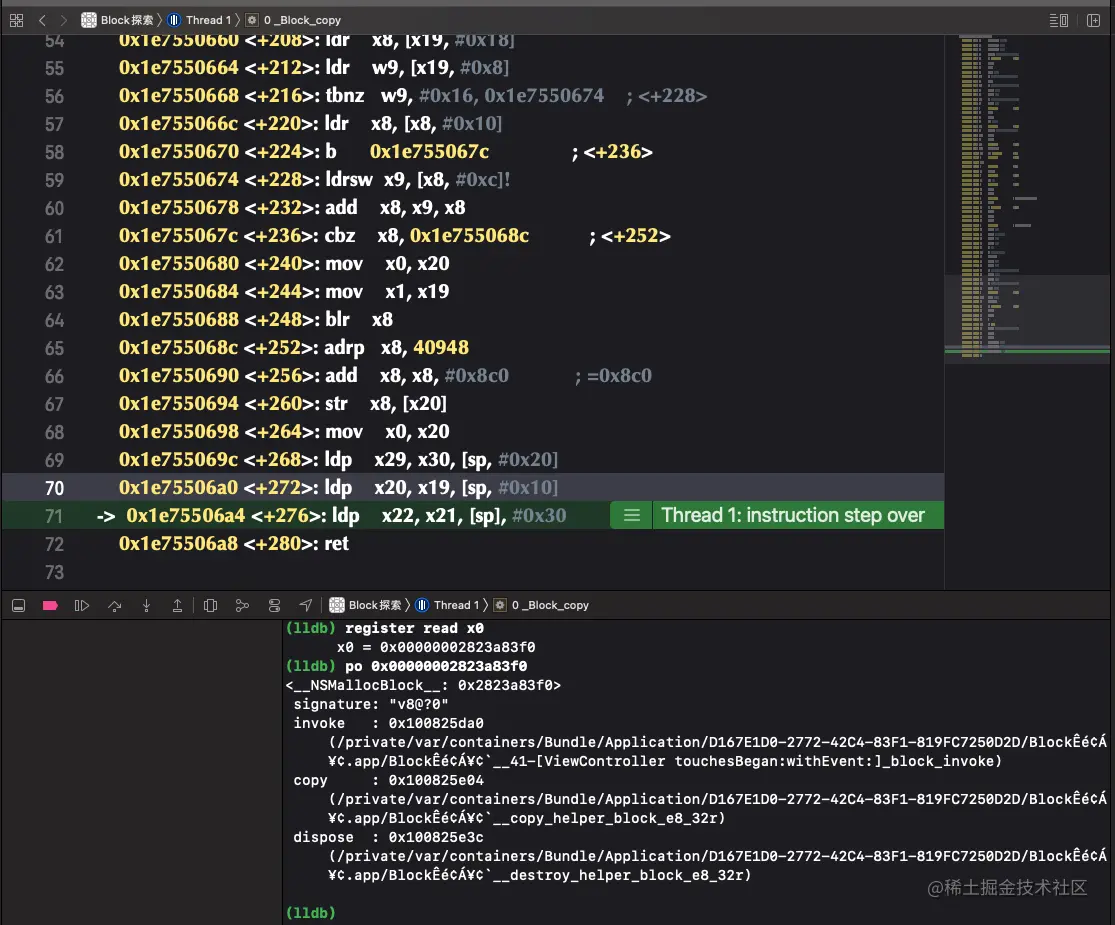Click the 'register read x0' console command

coord(415,629)
